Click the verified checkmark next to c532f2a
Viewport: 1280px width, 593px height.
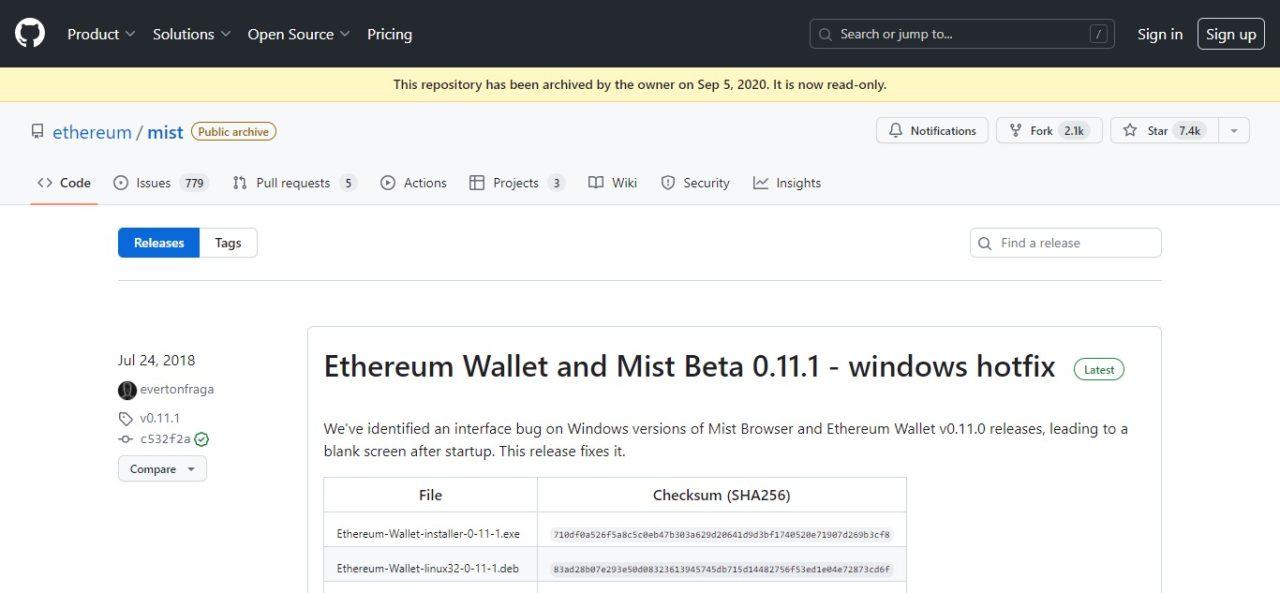pos(202,439)
